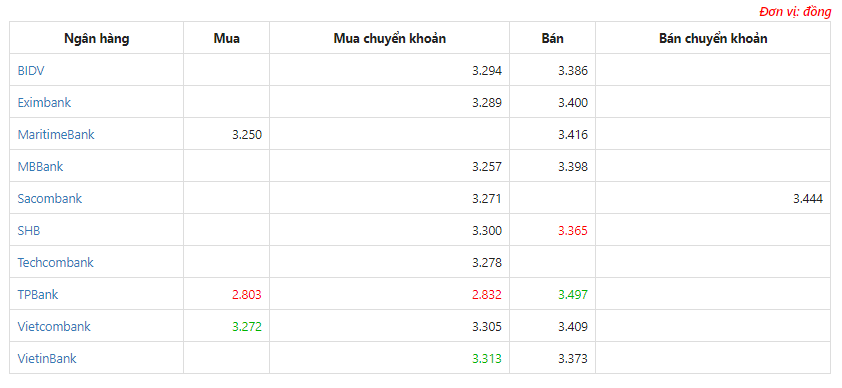Screen dimensions: 842x388
Task: Click the Ngân hàng column header
Action: 97,39
